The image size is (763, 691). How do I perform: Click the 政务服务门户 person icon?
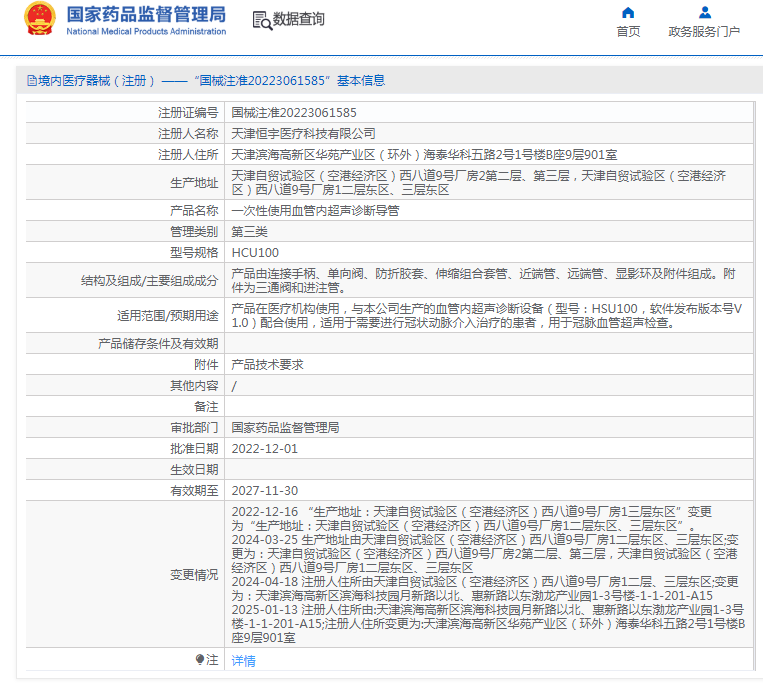[x=705, y=13]
